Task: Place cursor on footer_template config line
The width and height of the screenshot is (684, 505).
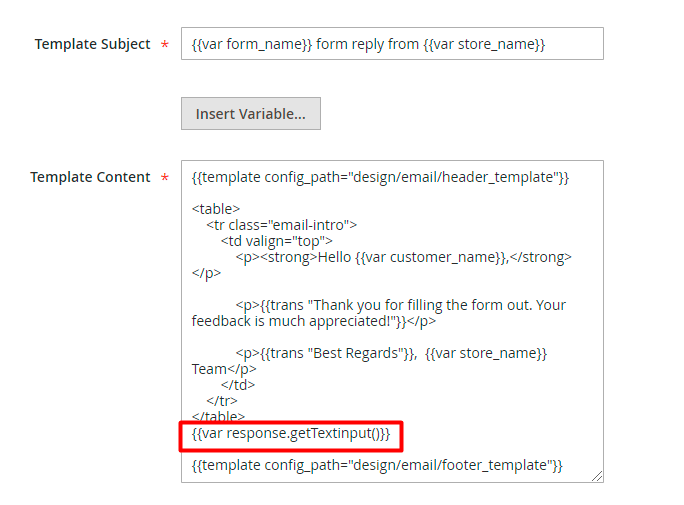Action: click(378, 465)
